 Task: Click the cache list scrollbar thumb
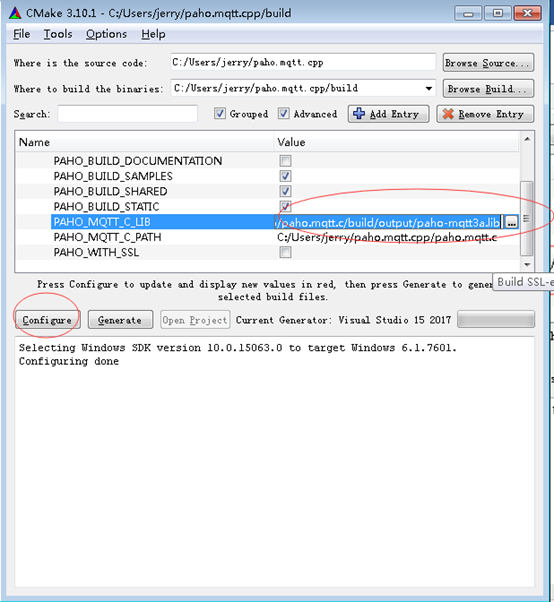pos(527,218)
